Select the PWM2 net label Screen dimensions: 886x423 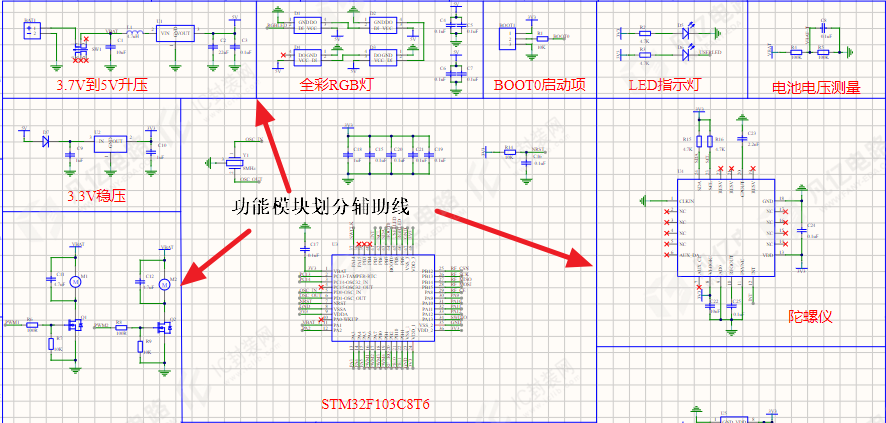click(x=102, y=325)
